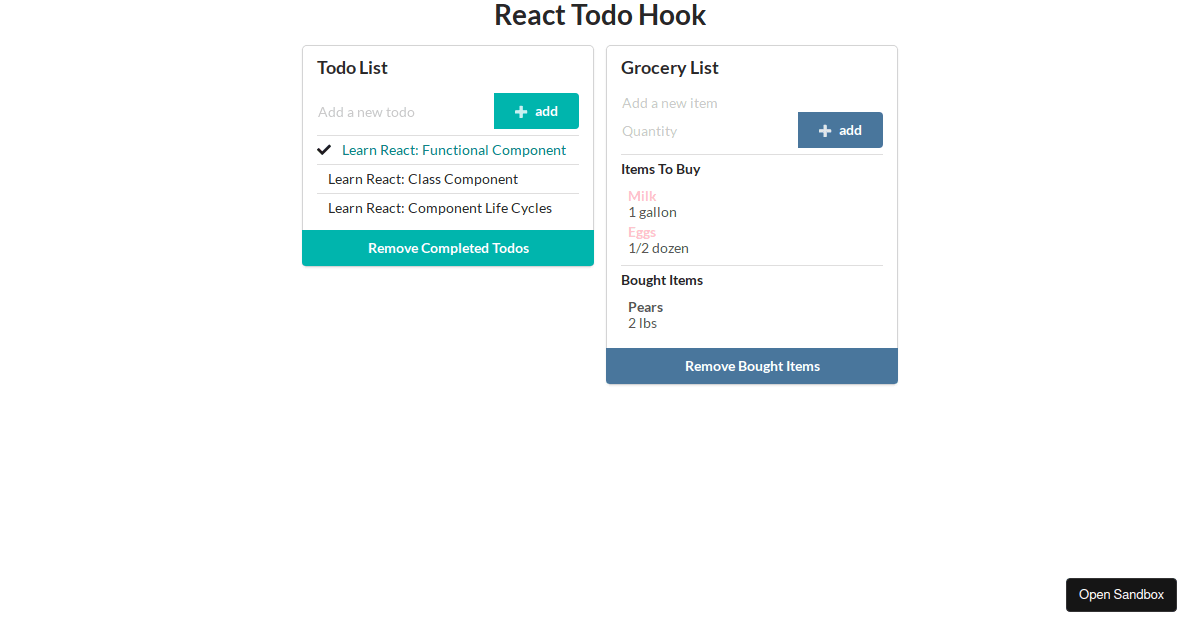Move Pears back to Items To Buy

645,307
